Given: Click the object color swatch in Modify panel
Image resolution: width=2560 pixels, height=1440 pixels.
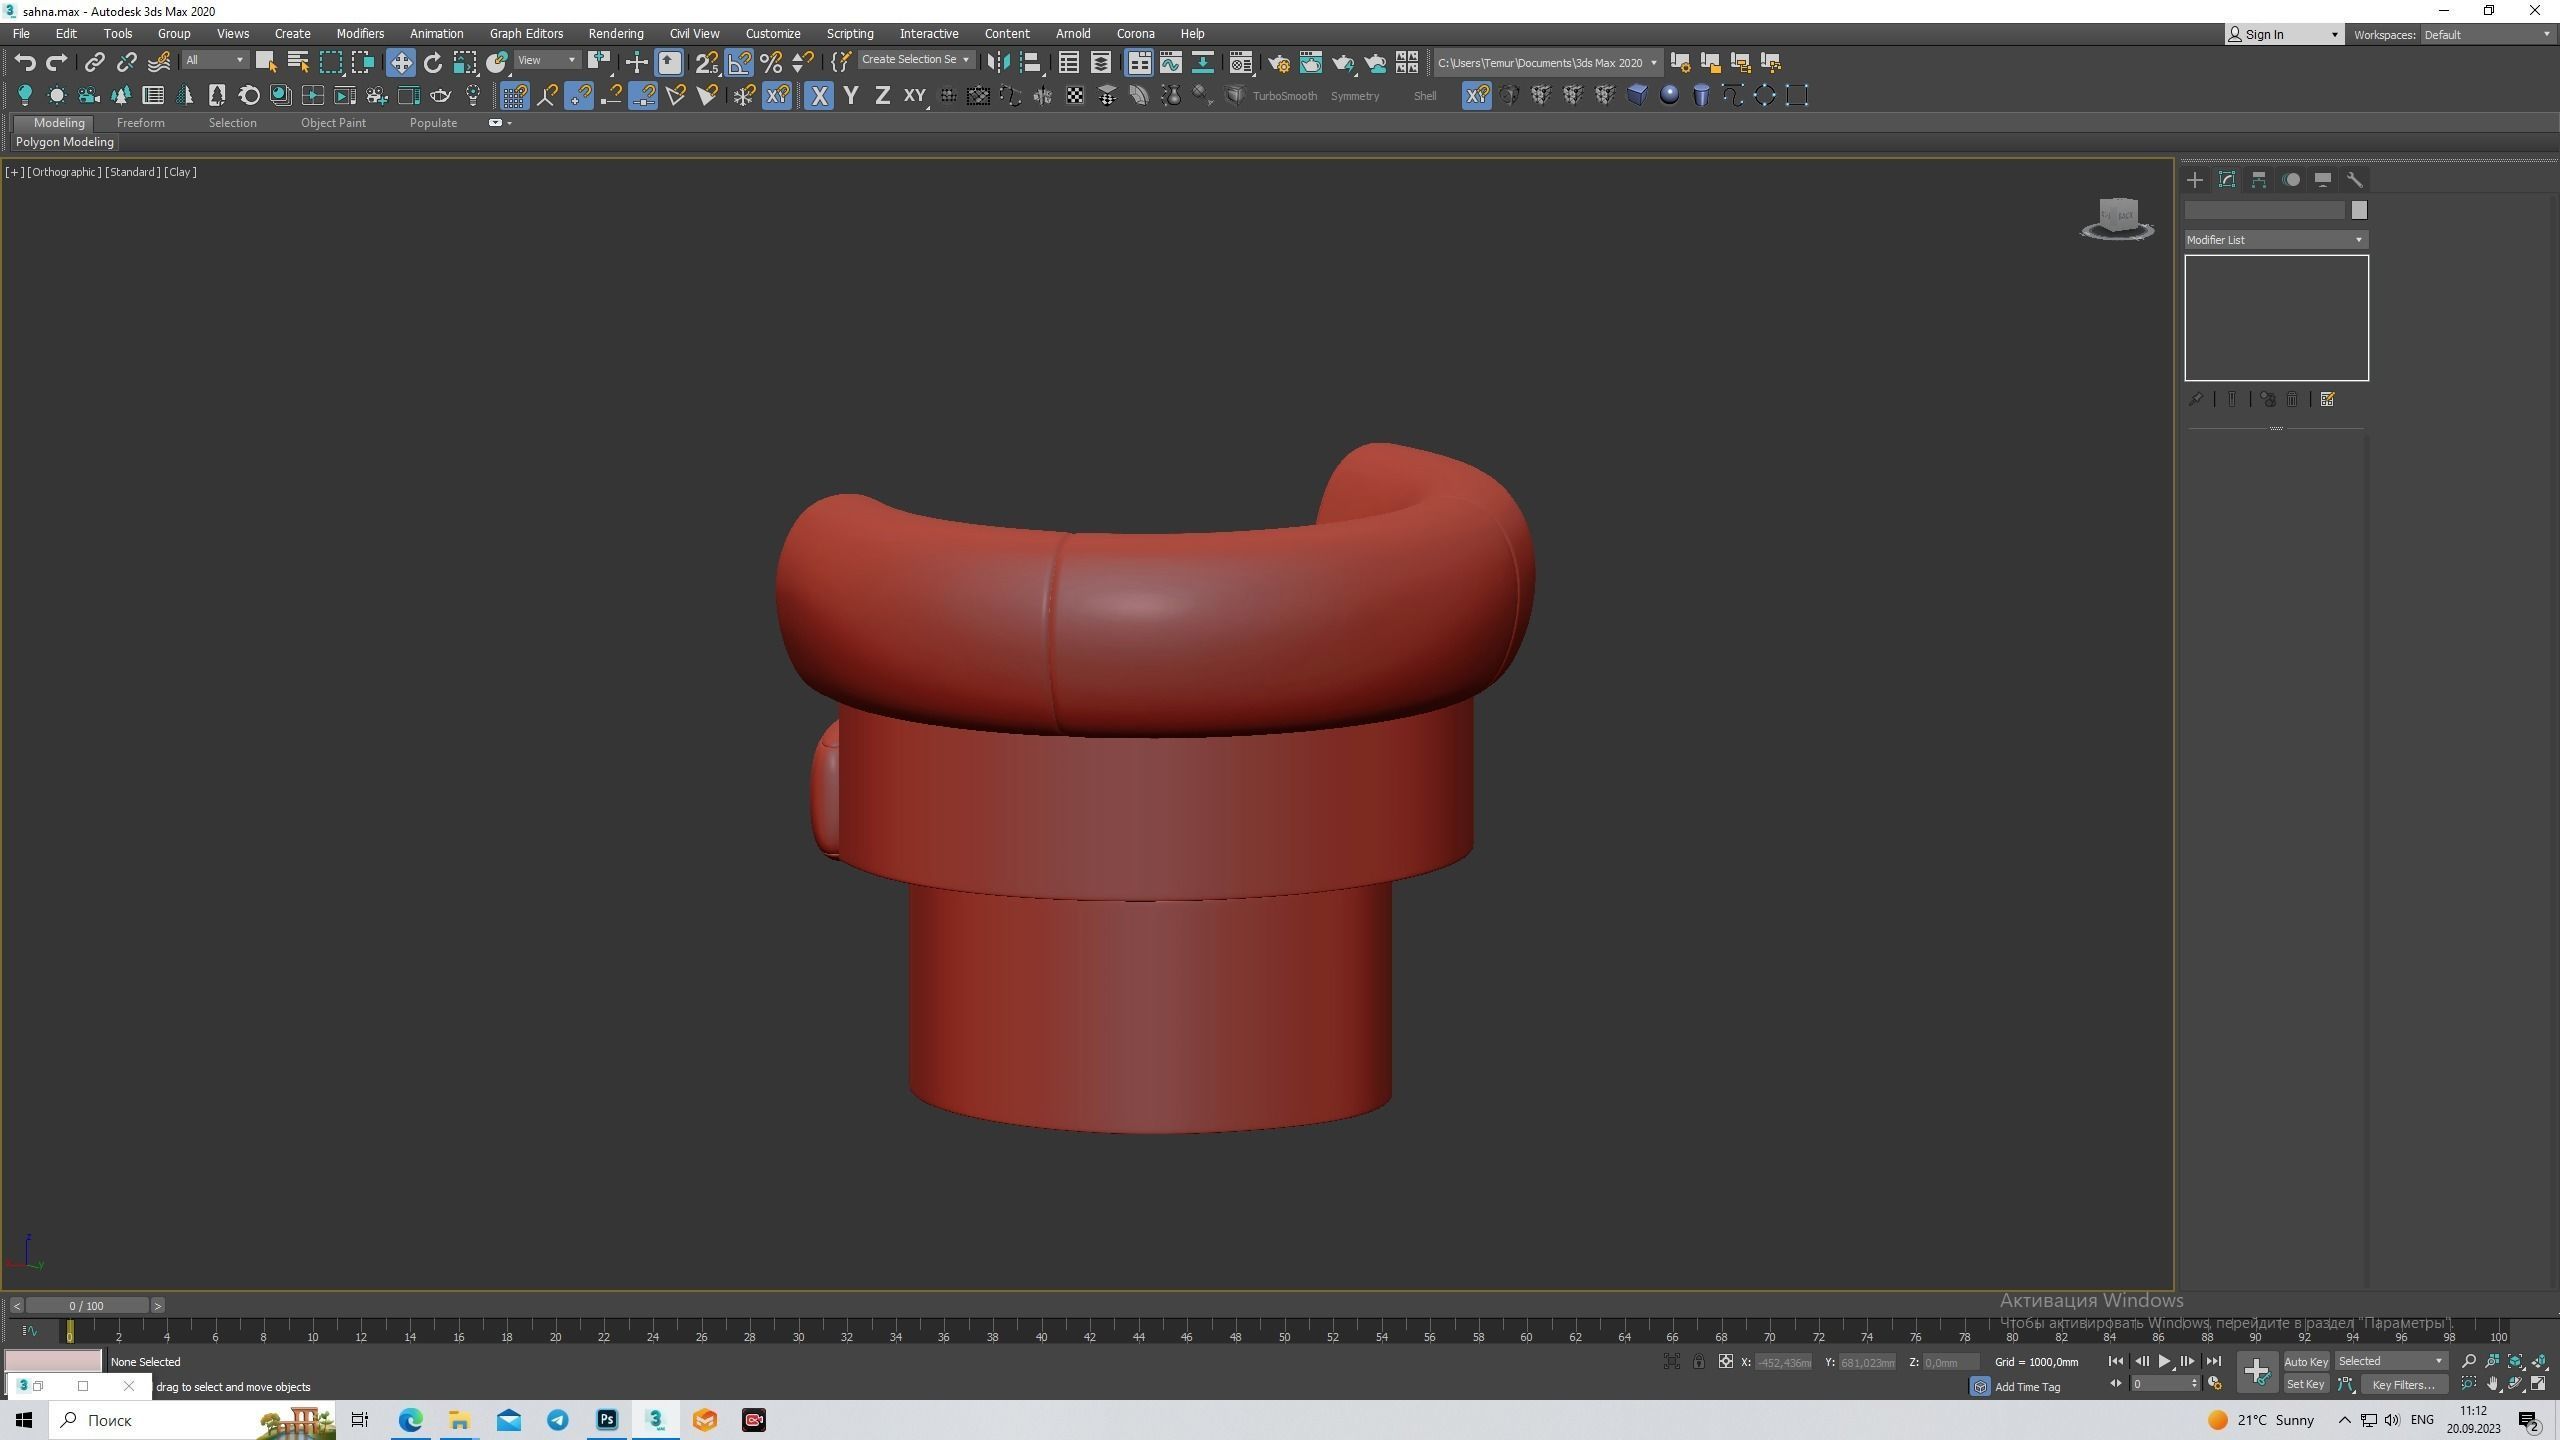Looking at the screenshot, I should point(2359,210).
